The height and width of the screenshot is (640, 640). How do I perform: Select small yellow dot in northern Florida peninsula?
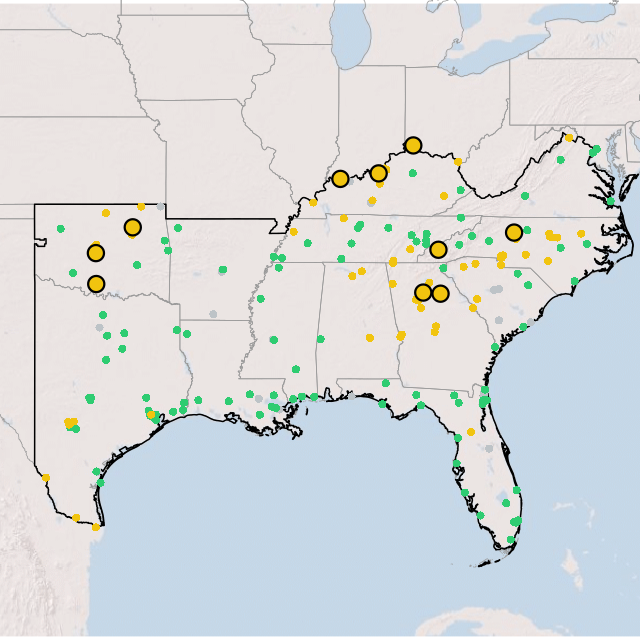(471, 432)
